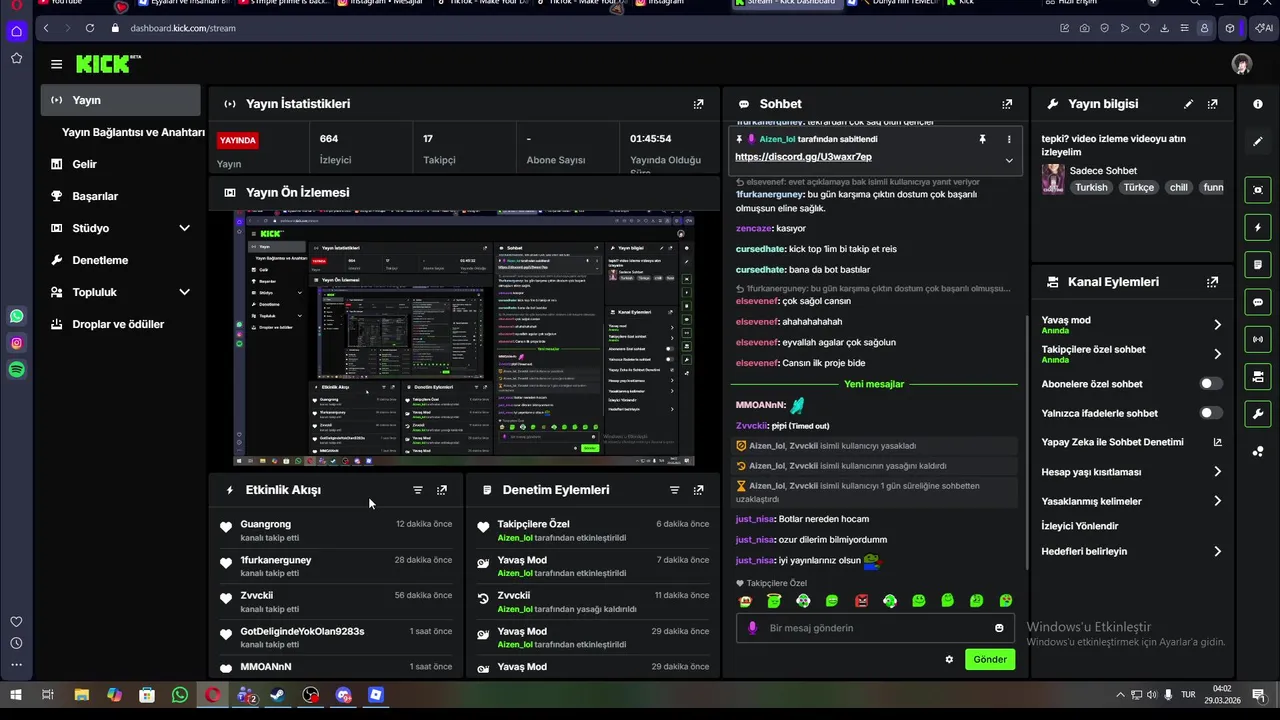Screen dimensions: 1280x720
Task: Toggle the stream preview widget icon
Action: [x=1258, y=190]
